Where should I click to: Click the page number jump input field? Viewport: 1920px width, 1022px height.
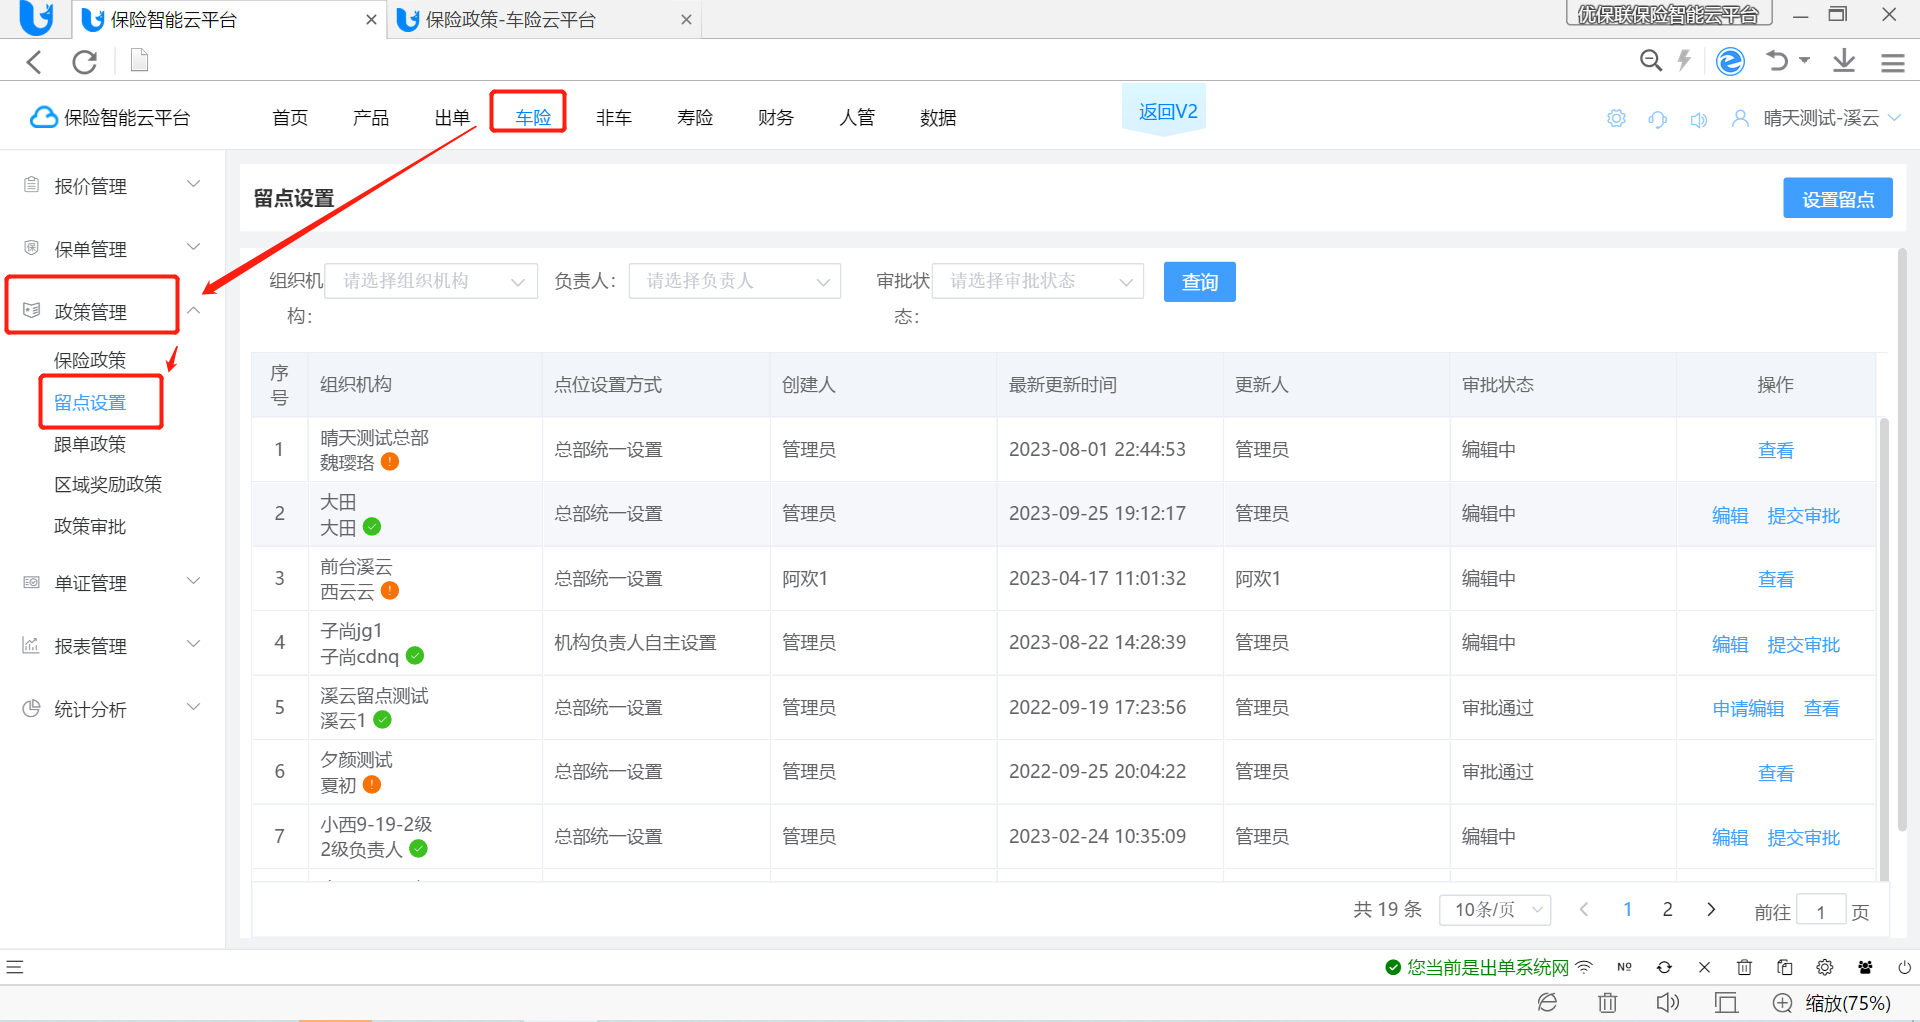(1821, 911)
